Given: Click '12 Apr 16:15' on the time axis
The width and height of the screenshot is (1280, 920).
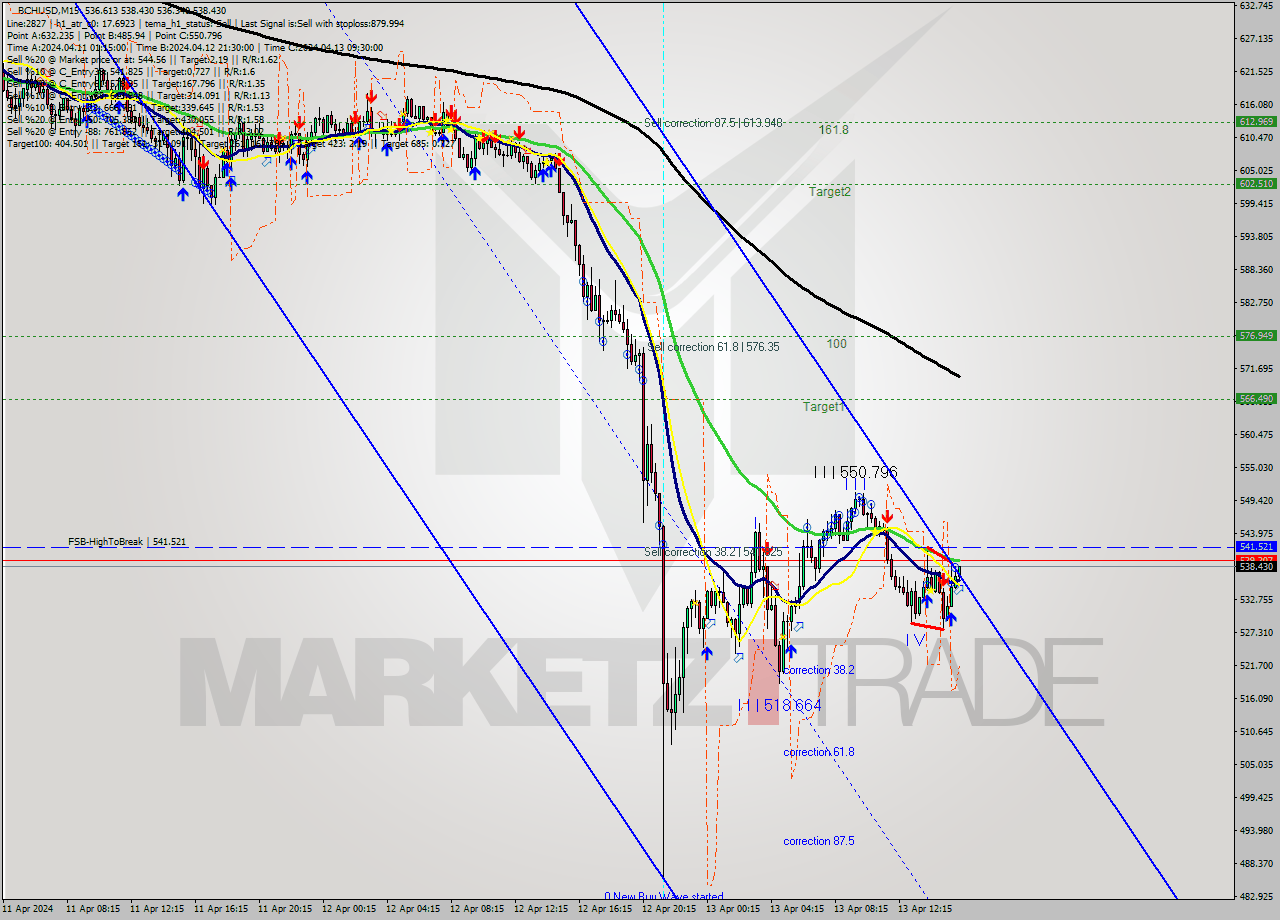Looking at the screenshot, I should click(x=605, y=910).
